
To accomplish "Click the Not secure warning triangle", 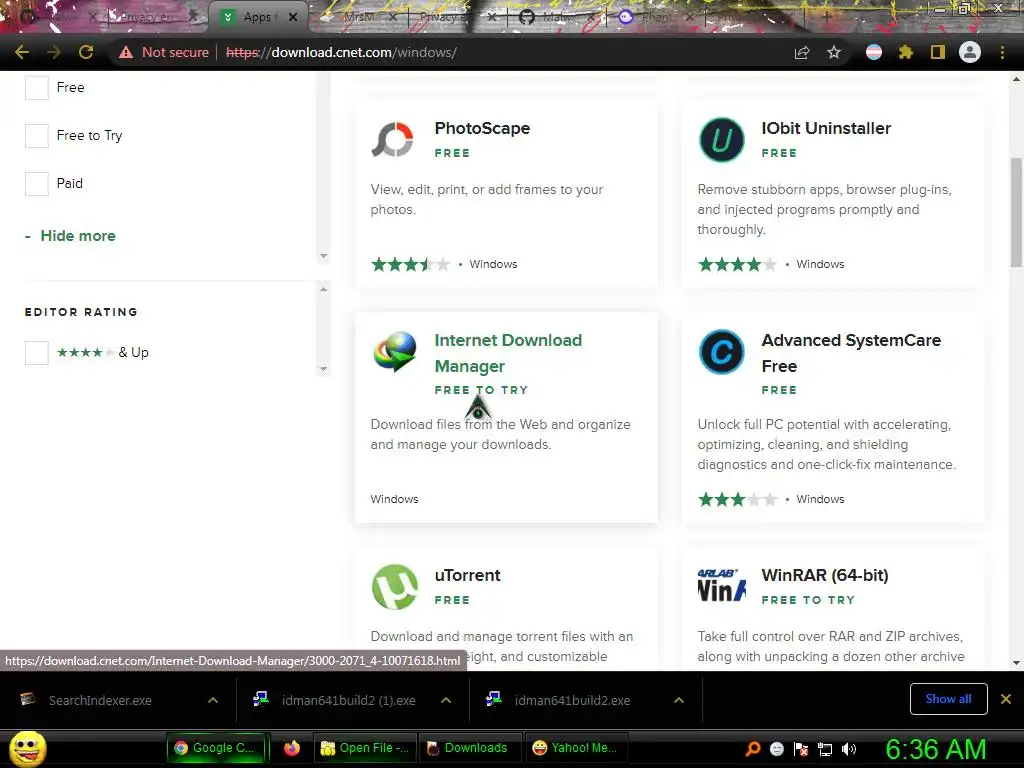I will 126,52.
